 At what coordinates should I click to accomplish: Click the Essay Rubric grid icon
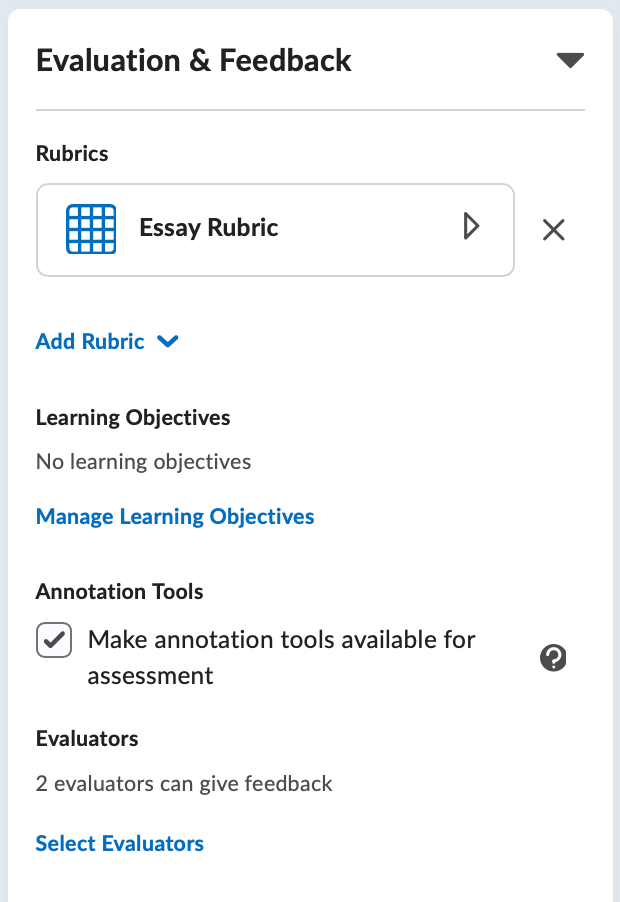tap(90, 228)
